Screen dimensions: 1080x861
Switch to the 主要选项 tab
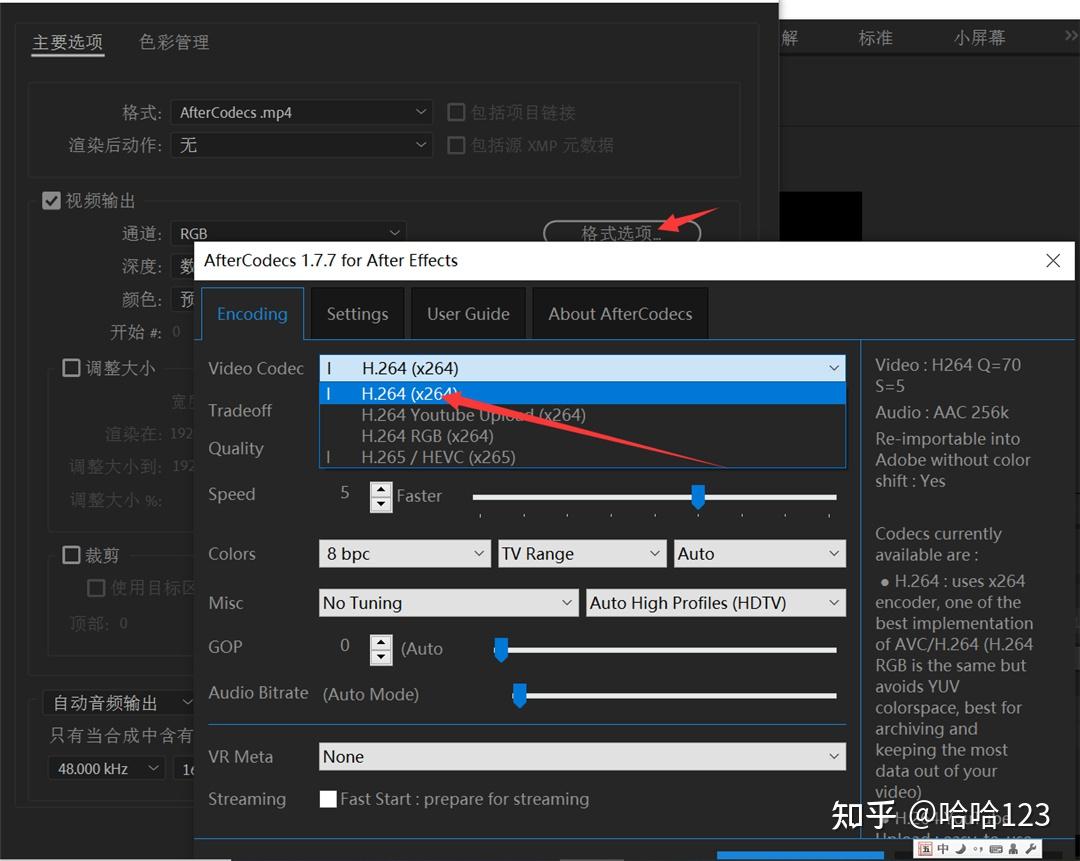click(x=68, y=42)
